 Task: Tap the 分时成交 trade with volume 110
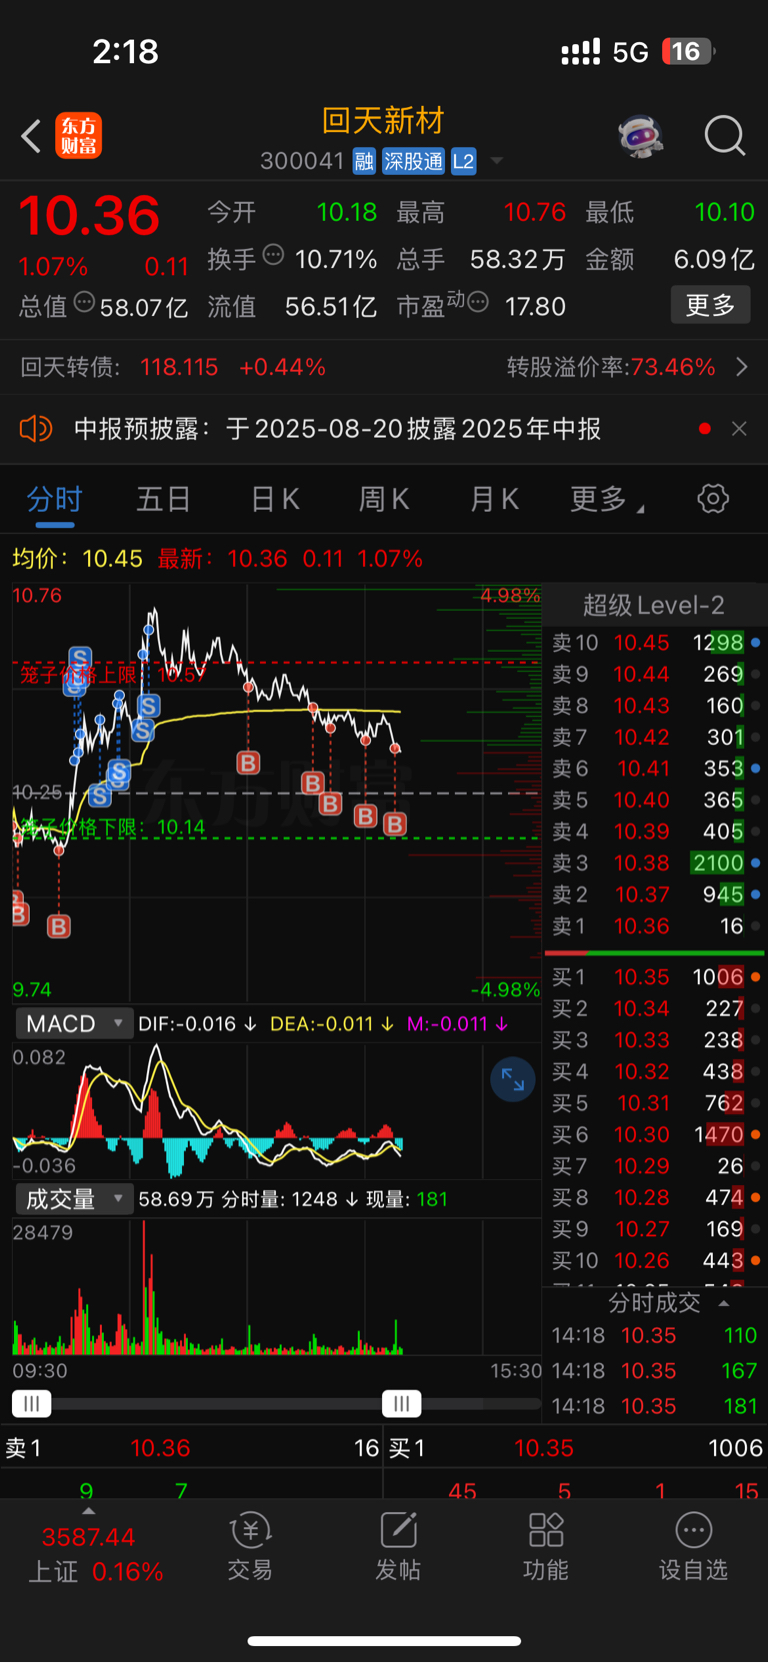[655, 1336]
